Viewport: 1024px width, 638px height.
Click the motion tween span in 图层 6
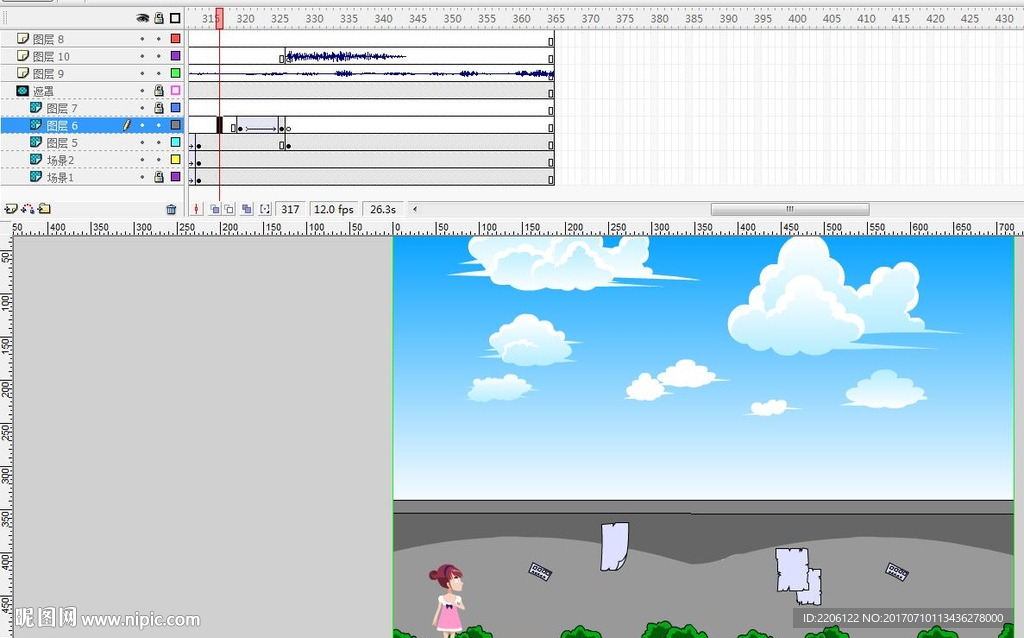click(257, 125)
